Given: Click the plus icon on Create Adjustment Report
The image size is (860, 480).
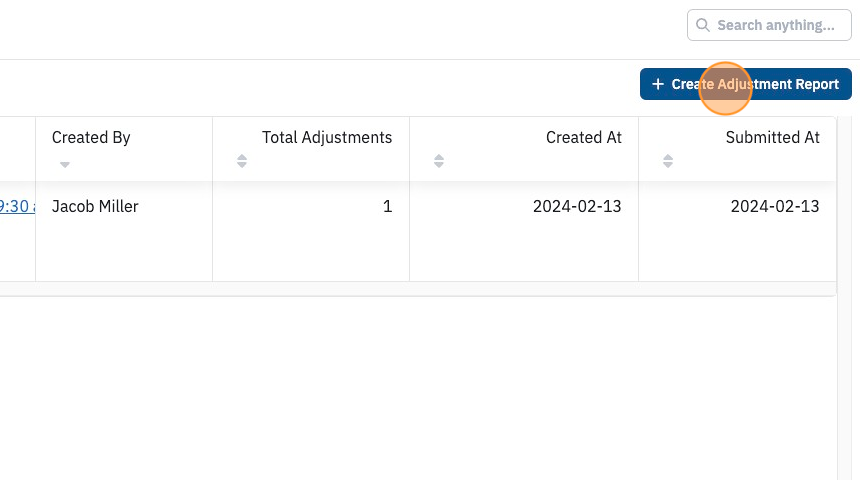Looking at the screenshot, I should click(x=658, y=84).
